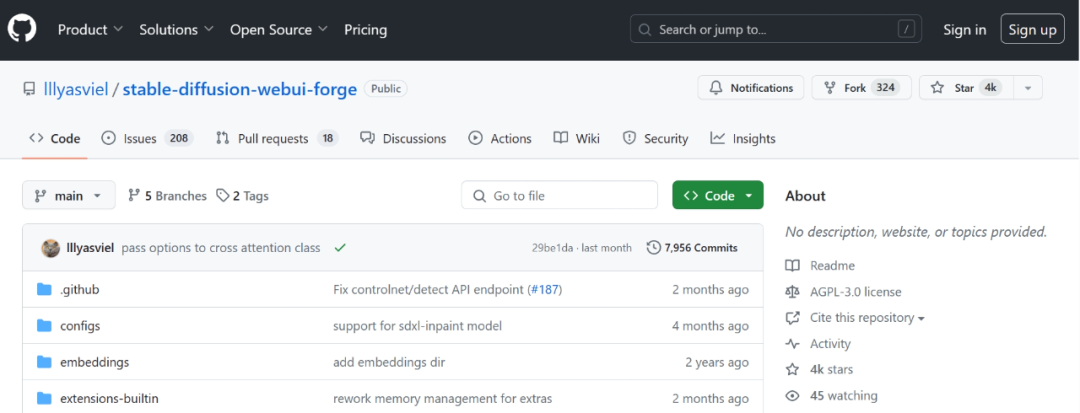Click the green commit status checkmark
Image resolution: width=1080 pixels, height=413 pixels.
(340, 247)
